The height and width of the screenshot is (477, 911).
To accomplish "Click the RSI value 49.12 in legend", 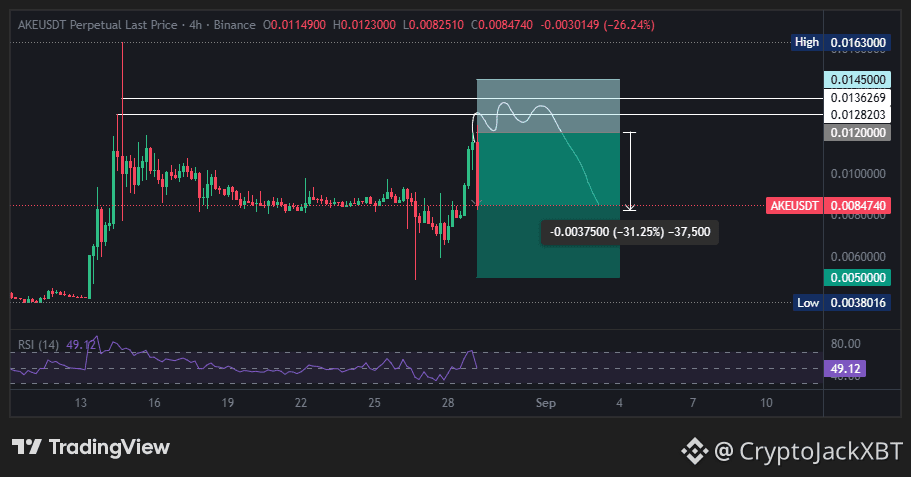I will 80,345.
